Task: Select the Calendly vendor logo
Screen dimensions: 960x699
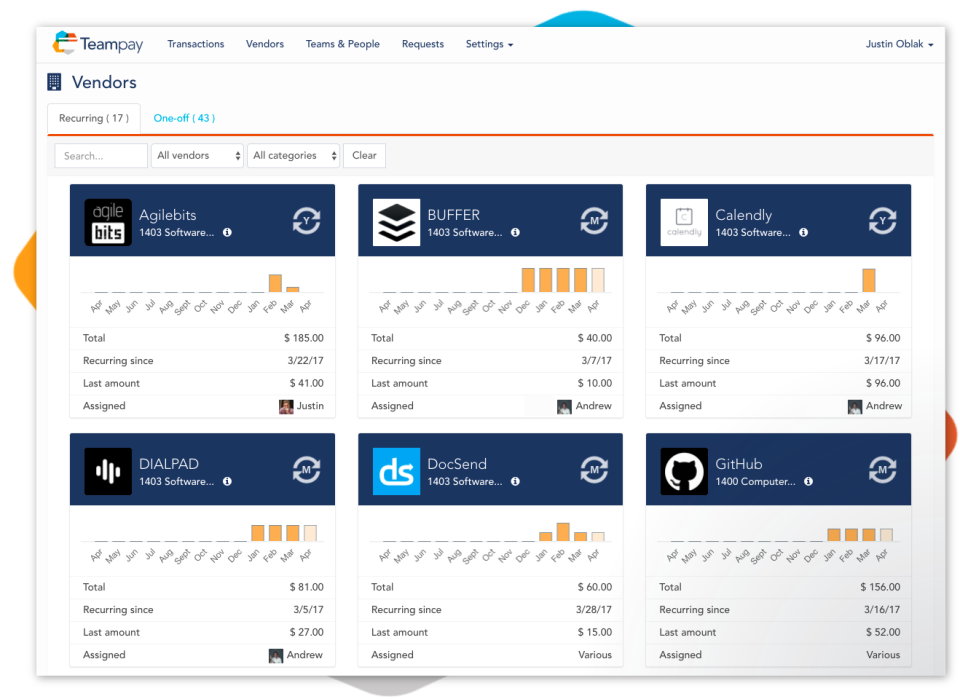Action: tap(683, 220)
